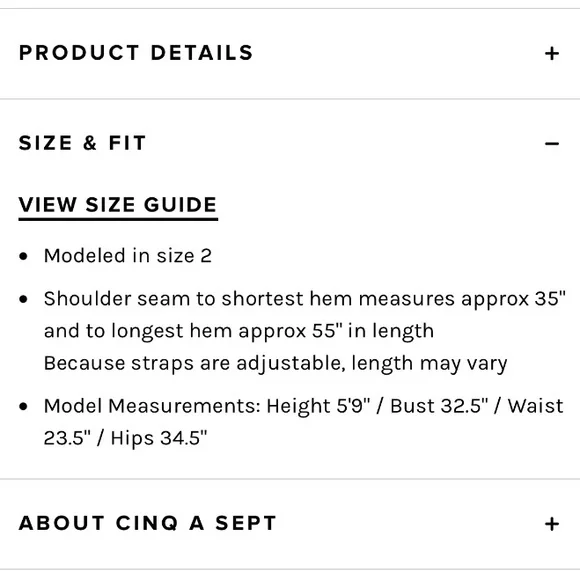This screenshot has width=580, height=580.
Task: Click the ampersand in Size & Fit title
Action: (x=90, y=143)
